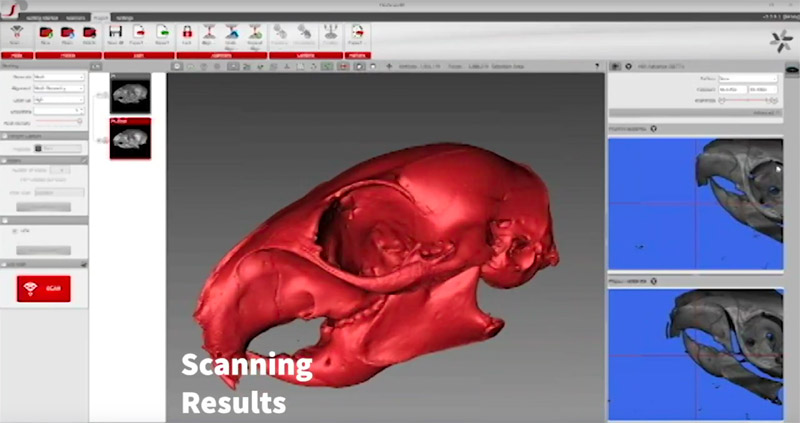Open the gear settings icon in camera panel header
Image resolution: width=800 pixels, height=423 pixels.
click(627, 66)
